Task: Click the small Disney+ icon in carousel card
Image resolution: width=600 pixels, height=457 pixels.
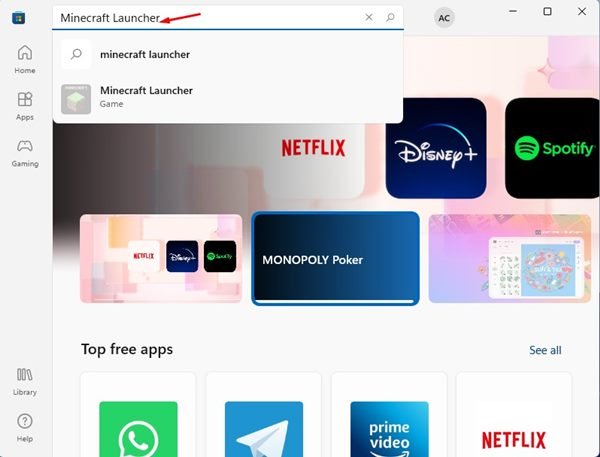Action: click(x=182, y=256)
